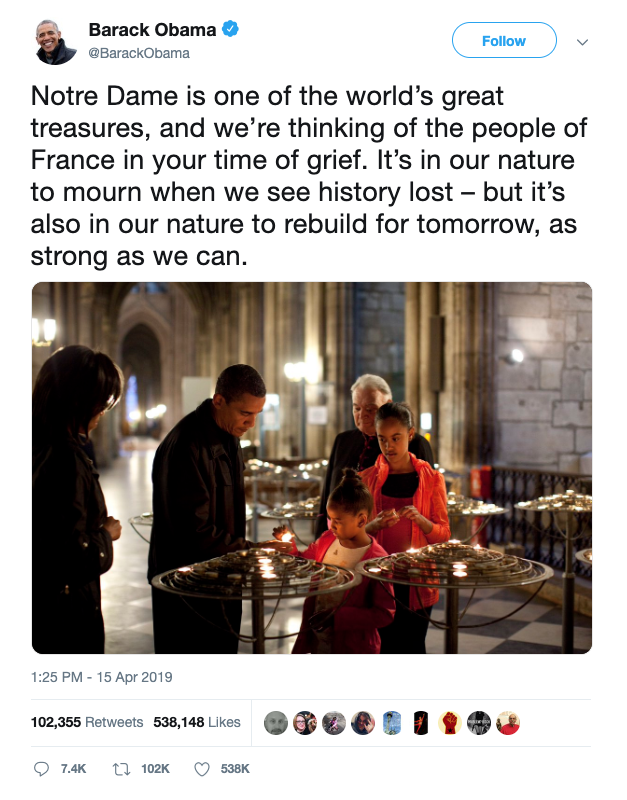Open the tweet options chevron dropdown
The image size is (627, 800).
[583, 42]
